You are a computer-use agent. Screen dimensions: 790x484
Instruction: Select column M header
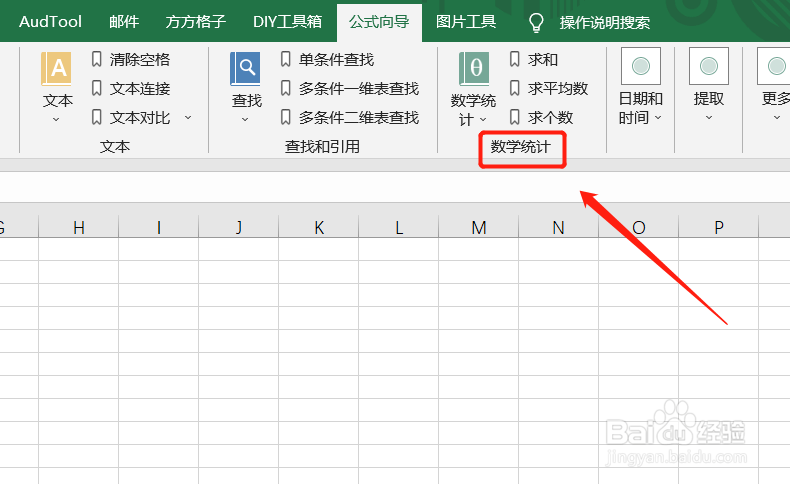tap(479, 227)
